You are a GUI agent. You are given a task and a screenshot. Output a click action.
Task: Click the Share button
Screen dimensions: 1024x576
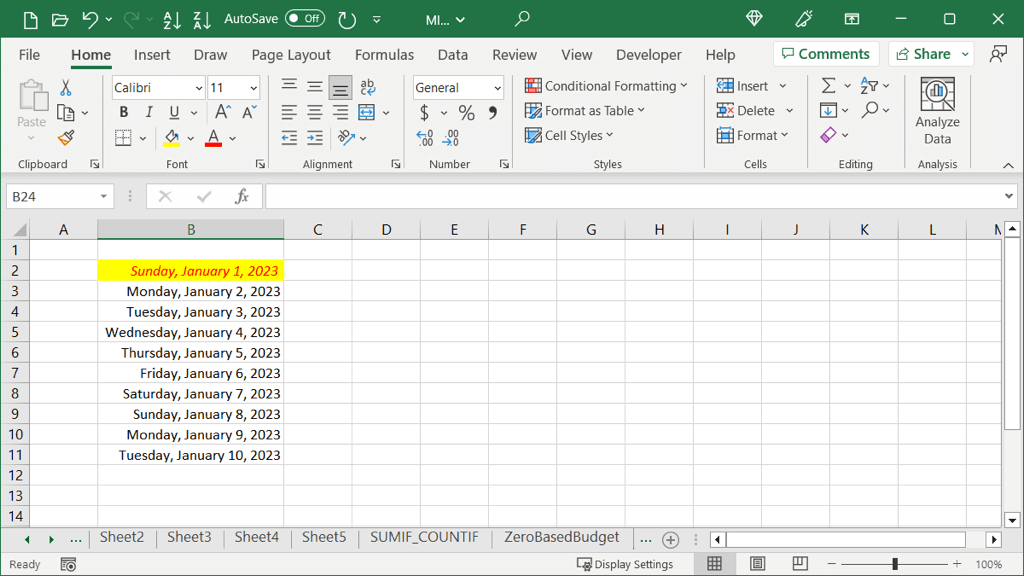[922, 54]
